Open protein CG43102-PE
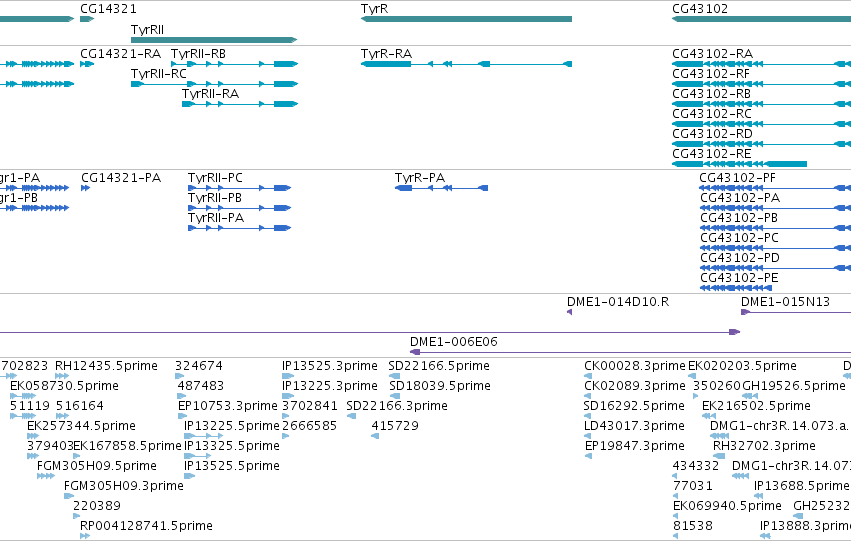The image size is (851, 541). (739, 278)
